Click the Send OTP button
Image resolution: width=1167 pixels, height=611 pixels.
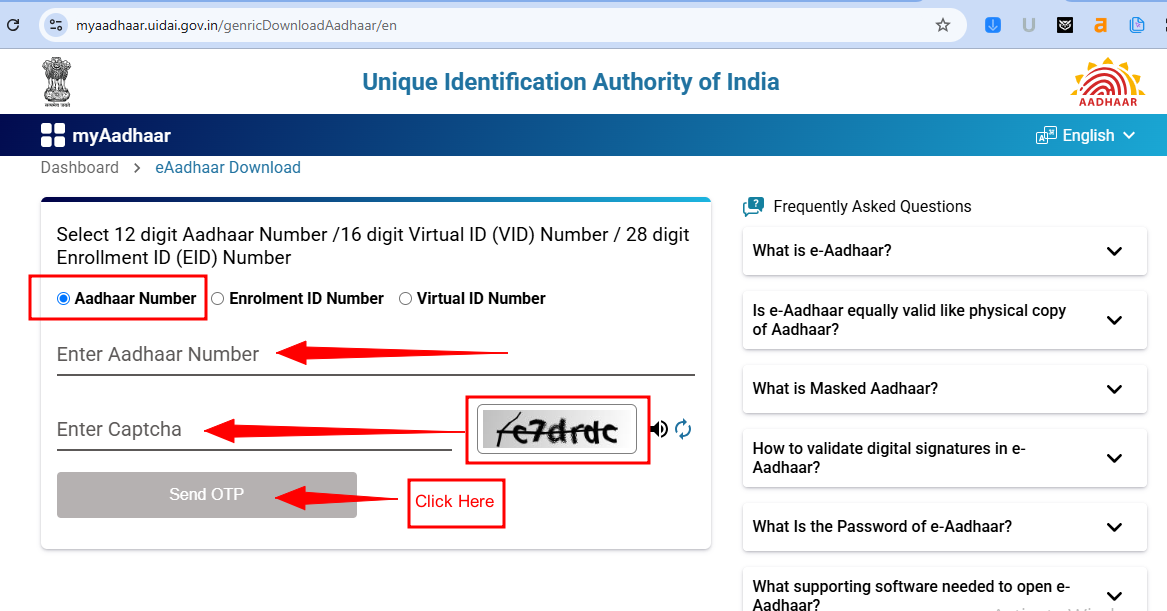(x=207, y=495)
